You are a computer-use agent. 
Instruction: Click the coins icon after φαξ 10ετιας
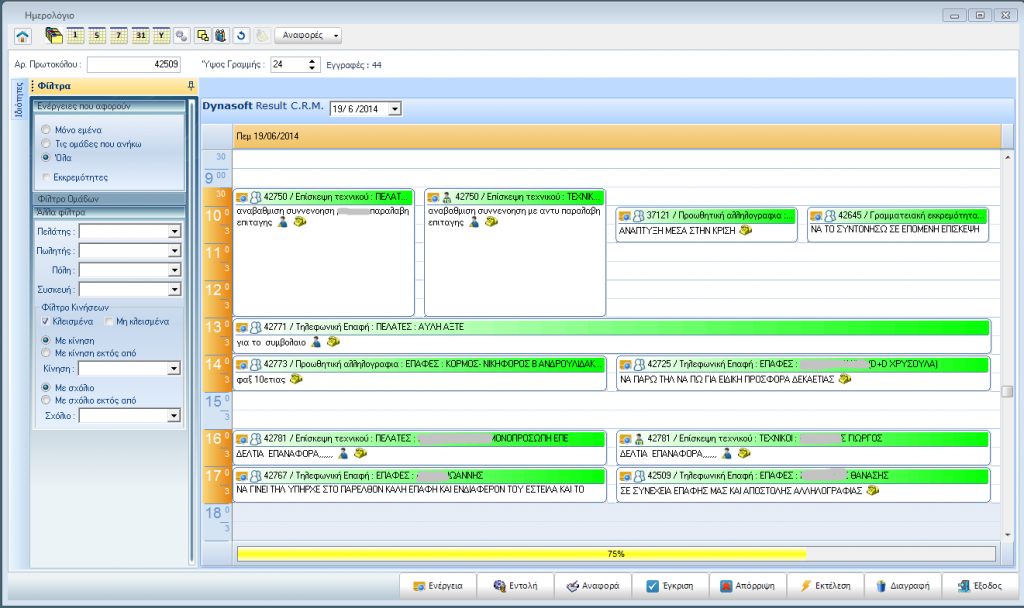[296, 379]
